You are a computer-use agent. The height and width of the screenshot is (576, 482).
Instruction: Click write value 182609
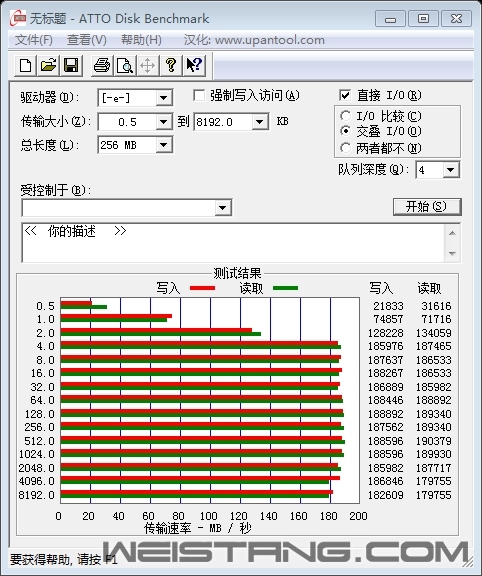(x=386, y=495)
